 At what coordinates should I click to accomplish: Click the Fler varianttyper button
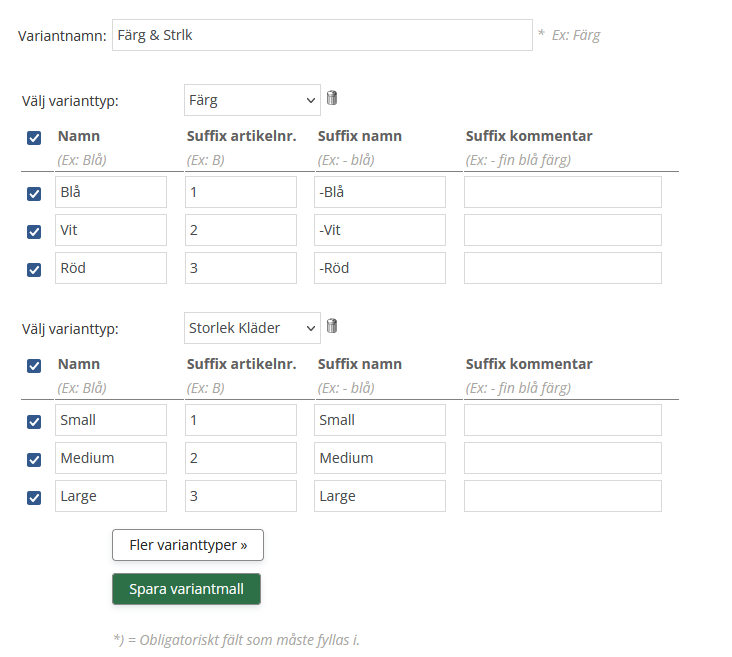[x=188, y=546]
